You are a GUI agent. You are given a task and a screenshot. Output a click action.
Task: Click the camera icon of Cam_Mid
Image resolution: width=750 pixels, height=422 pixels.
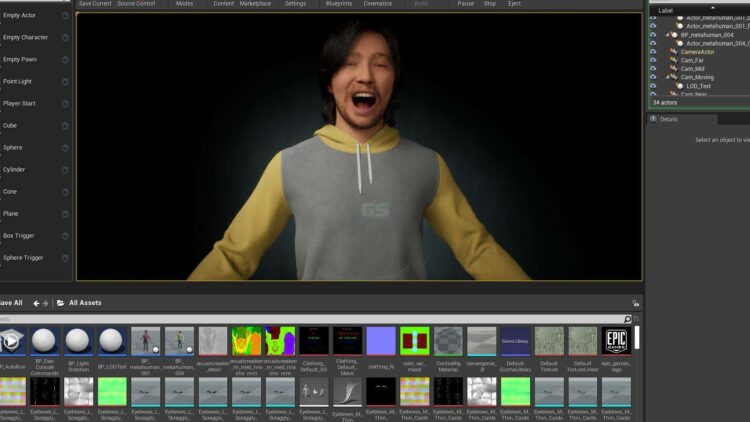pyautogui.click(x=674, y=68)
